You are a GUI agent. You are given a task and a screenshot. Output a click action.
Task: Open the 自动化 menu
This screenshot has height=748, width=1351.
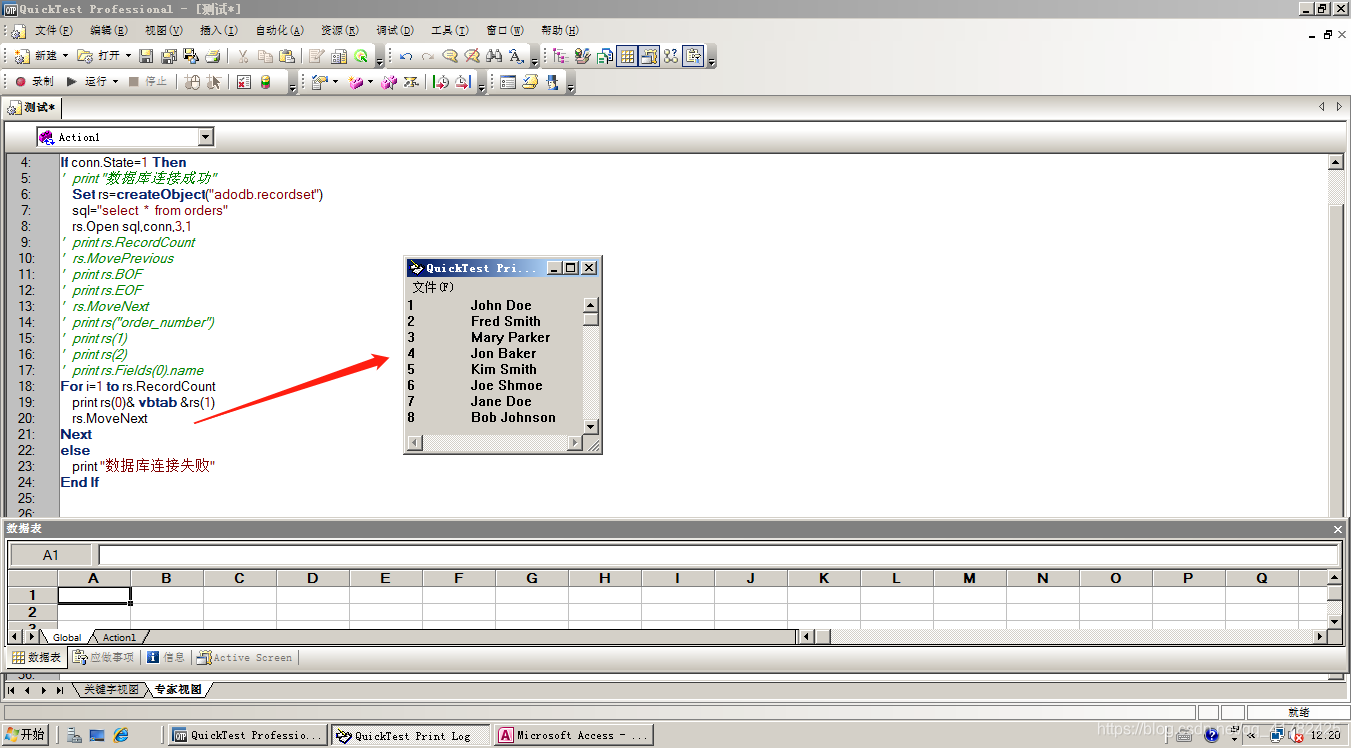[279, 31]
